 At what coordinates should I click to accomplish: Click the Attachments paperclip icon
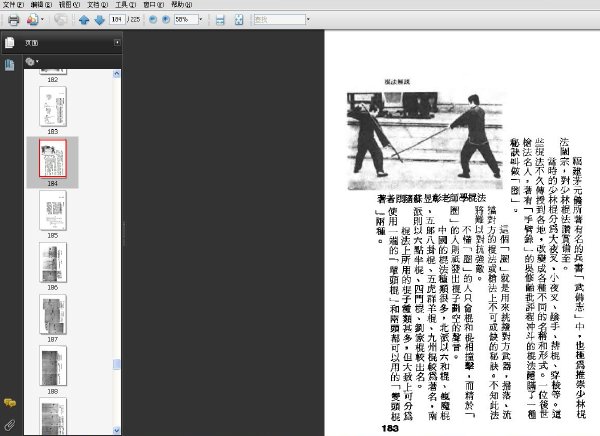tap(10, 425)
